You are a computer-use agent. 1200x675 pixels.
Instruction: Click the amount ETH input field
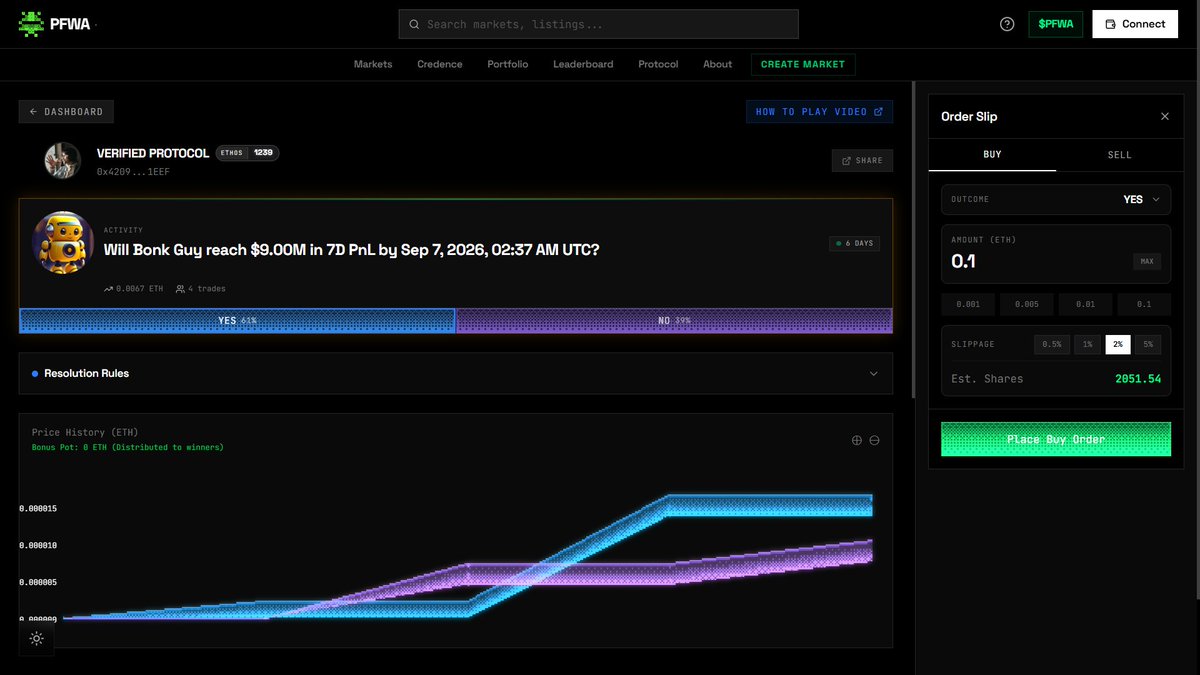click(1035, 262)
